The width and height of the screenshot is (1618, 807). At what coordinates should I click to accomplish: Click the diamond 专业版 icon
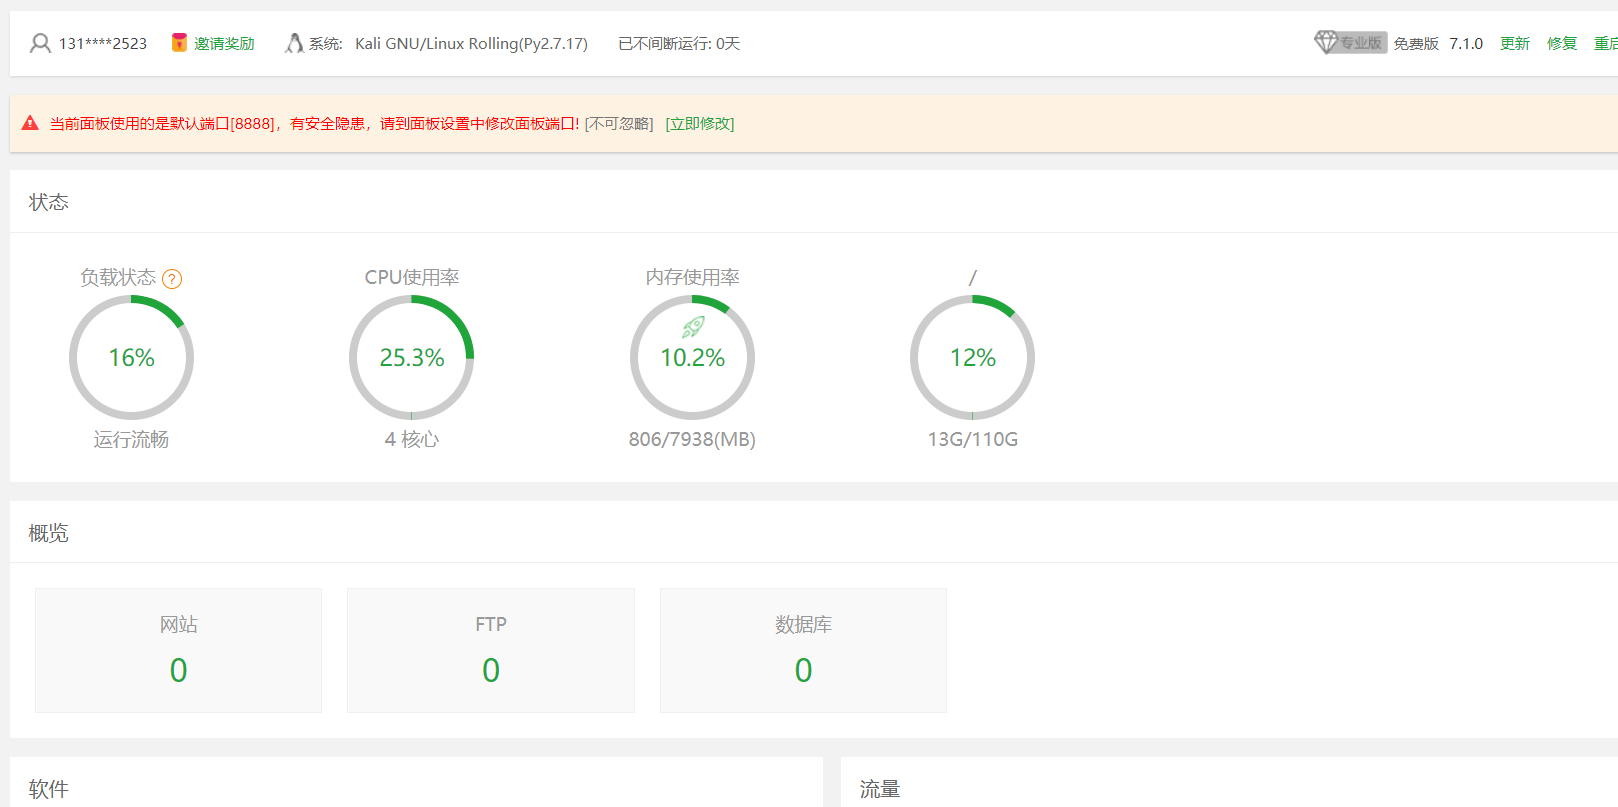tap(1326, 42)
